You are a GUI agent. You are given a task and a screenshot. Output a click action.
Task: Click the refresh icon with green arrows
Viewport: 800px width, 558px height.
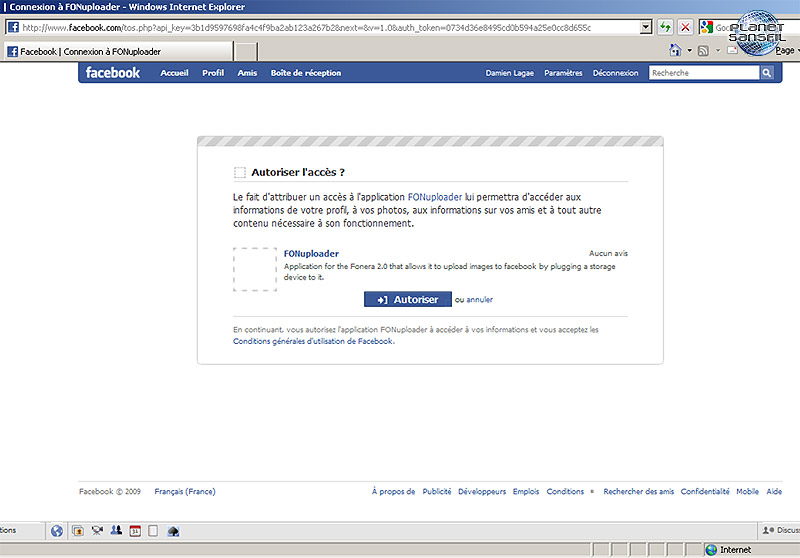click(665, 27)
